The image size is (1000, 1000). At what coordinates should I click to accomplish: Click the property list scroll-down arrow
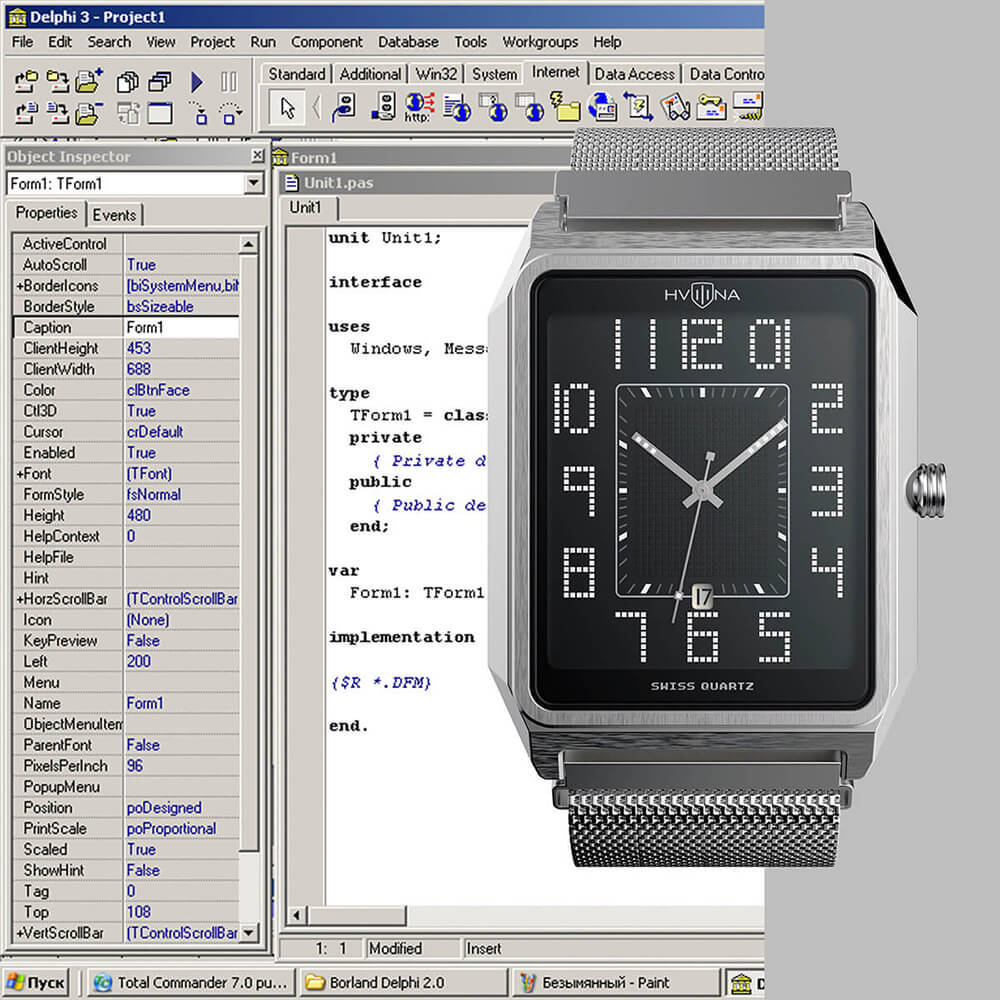(x=249, y=932)
